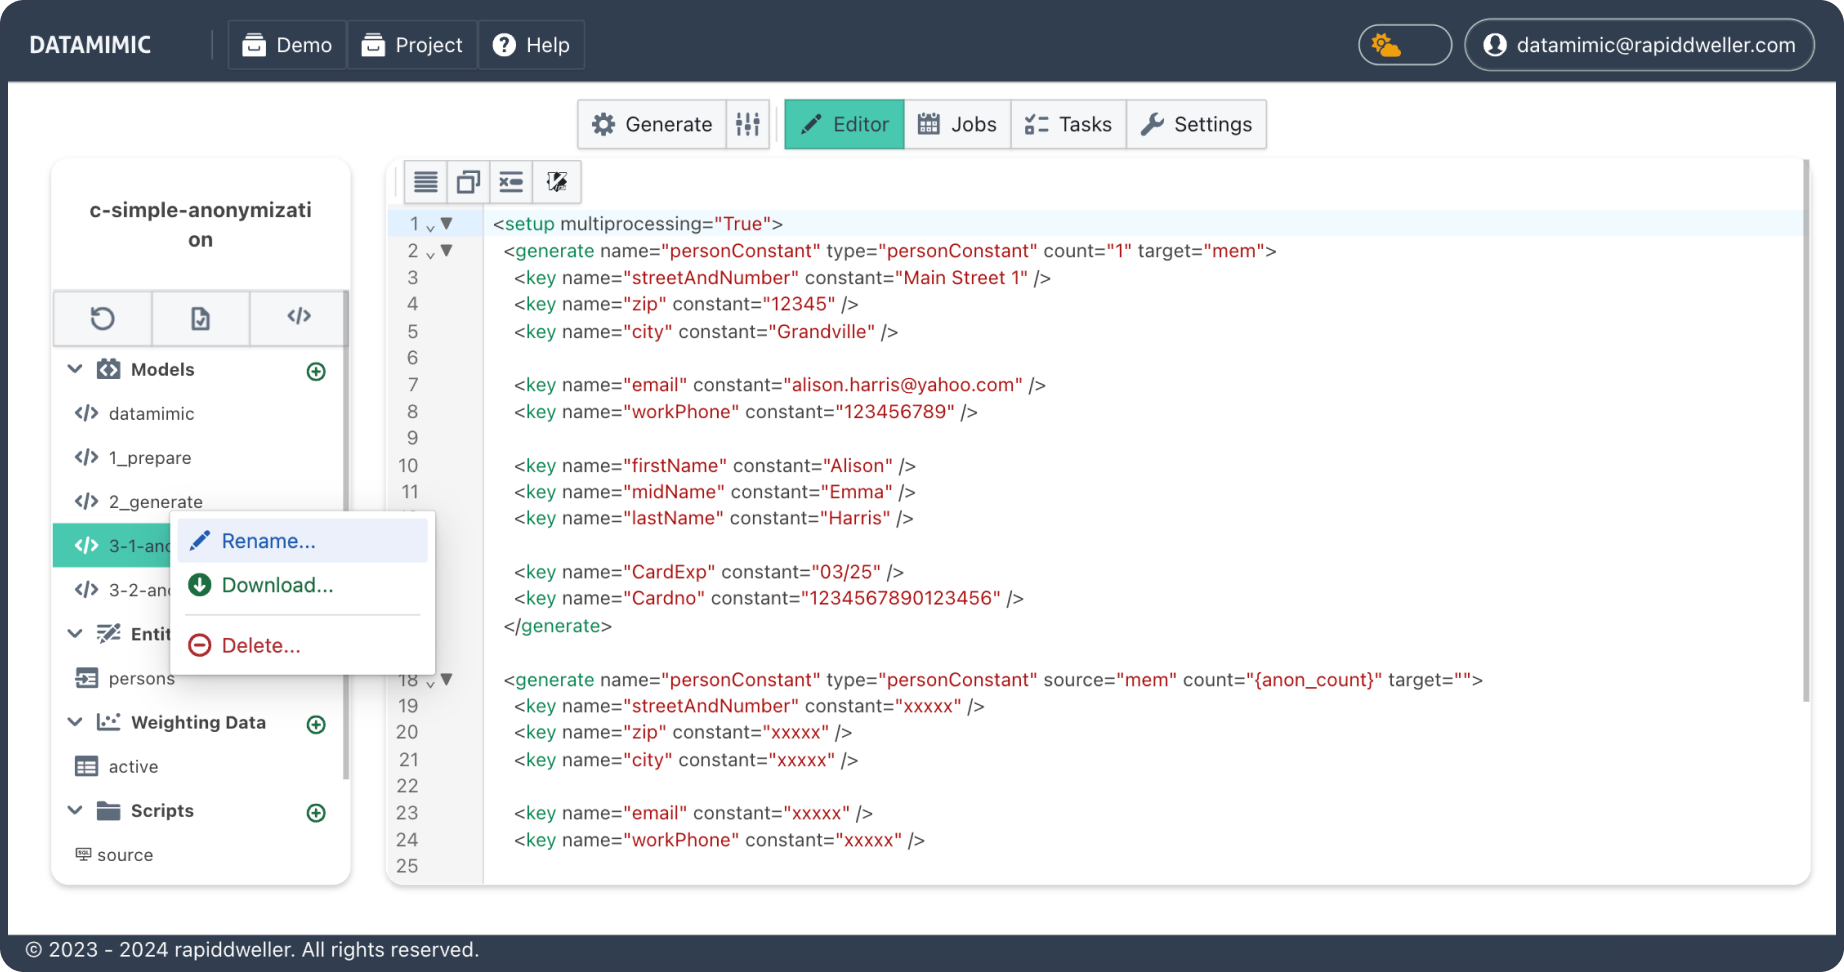The height and width of the screenshot is (972, 1844).
Task: Click the validate model document icon
Action: tap(200, 318)
